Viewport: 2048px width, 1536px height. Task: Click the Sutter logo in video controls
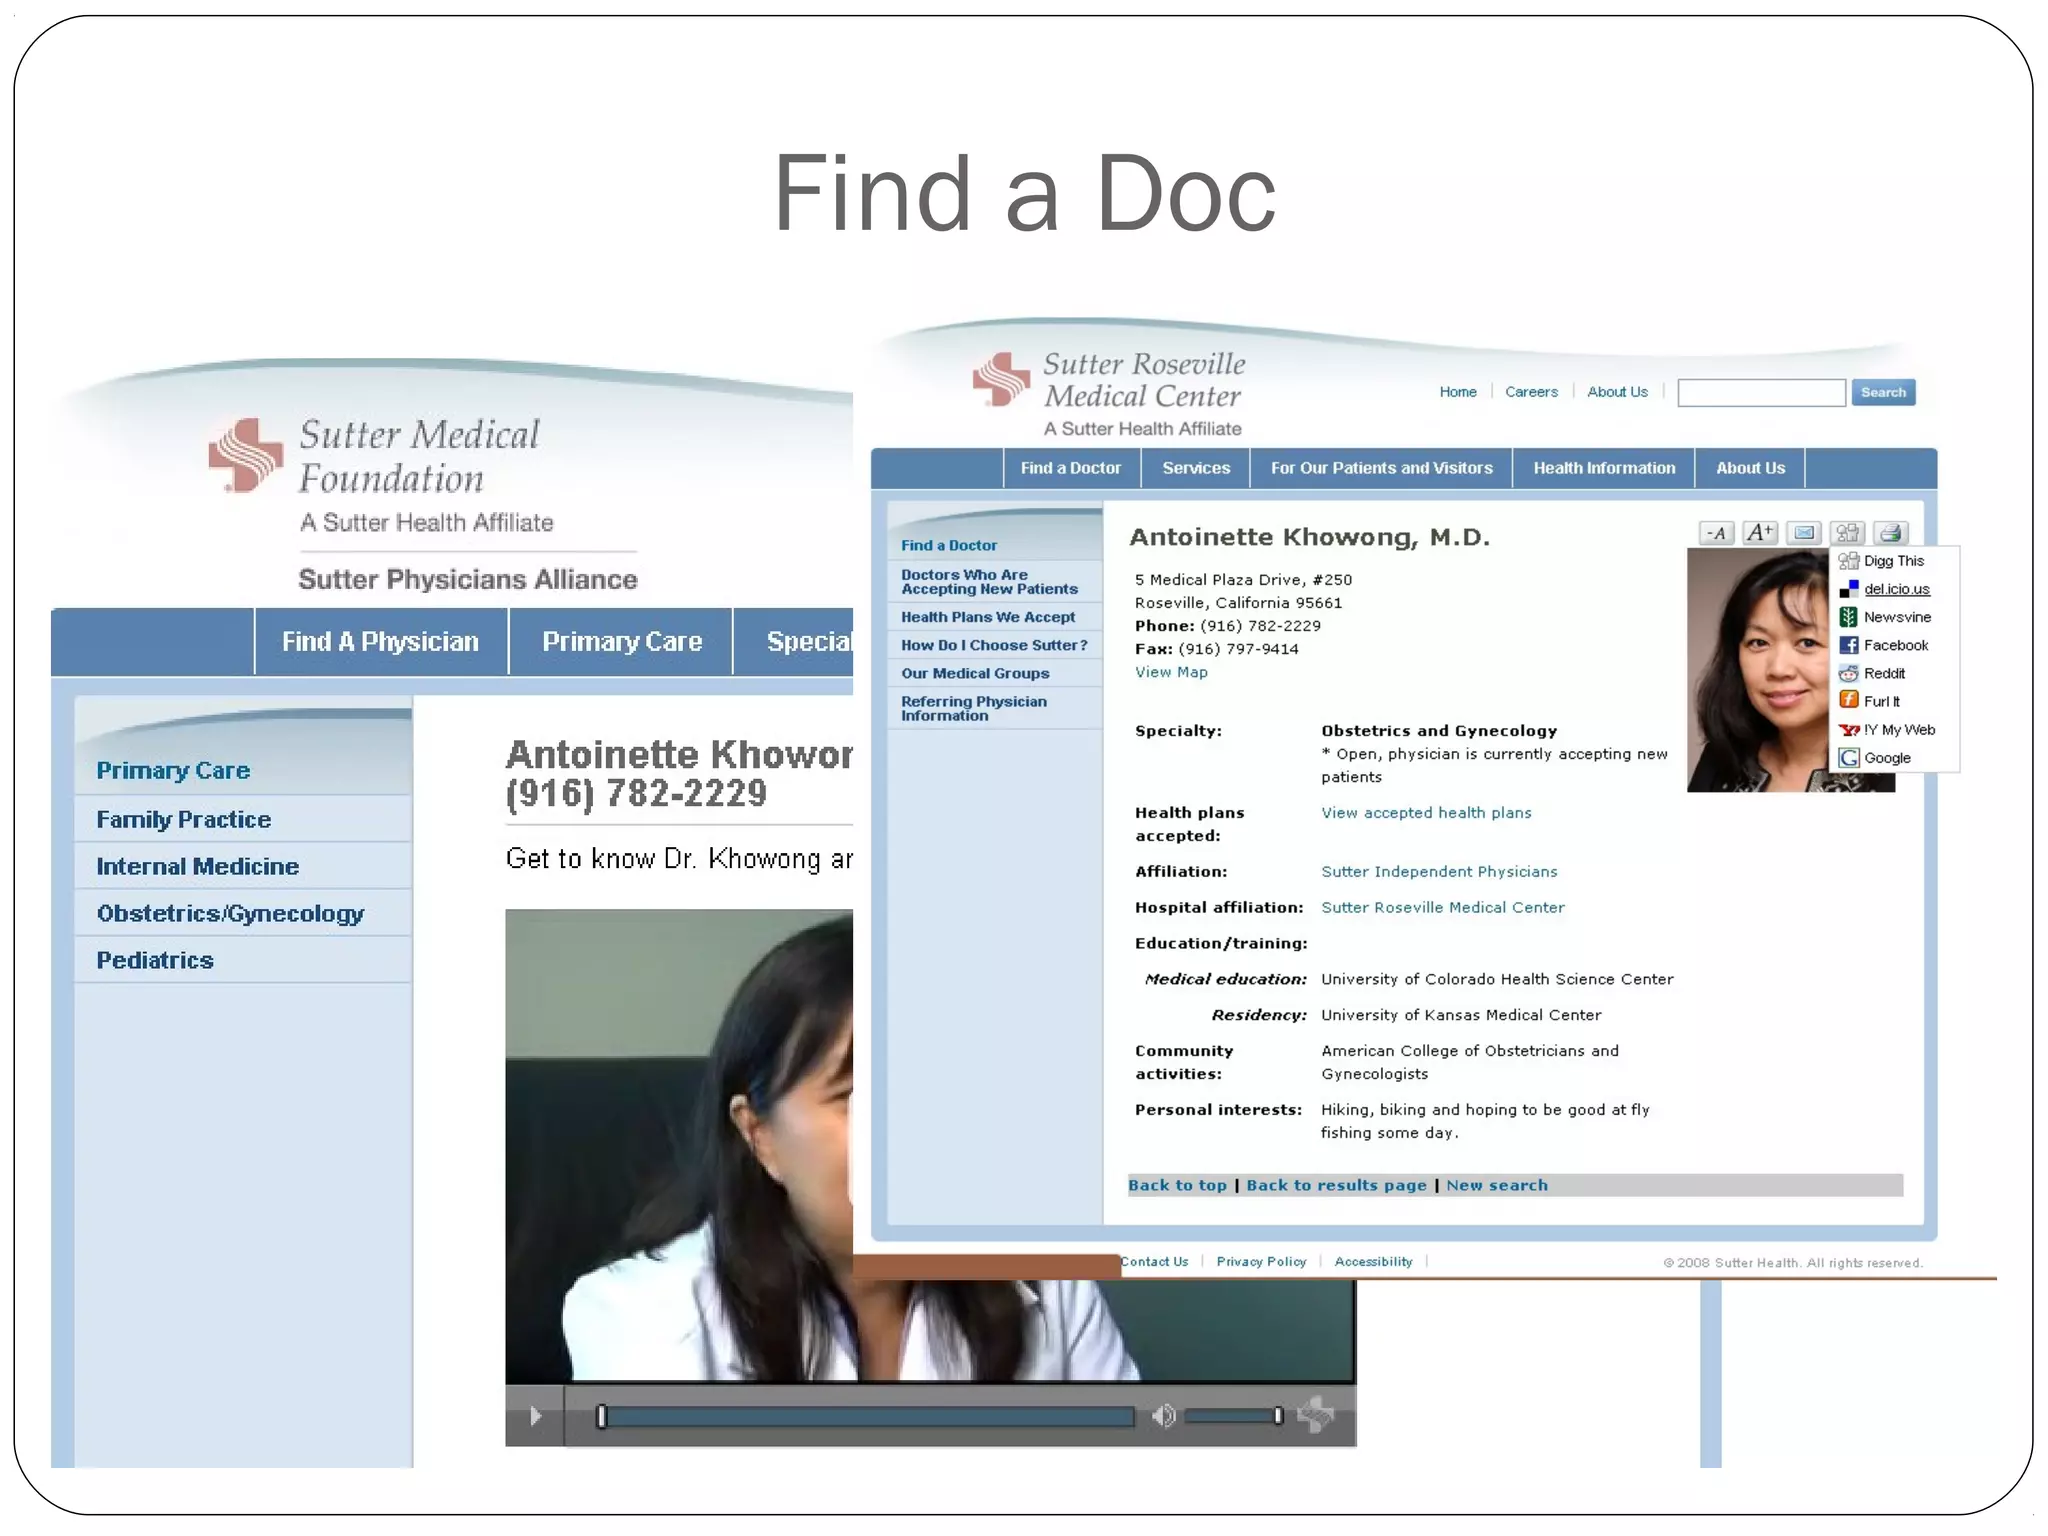[x=1316, y=1415]
